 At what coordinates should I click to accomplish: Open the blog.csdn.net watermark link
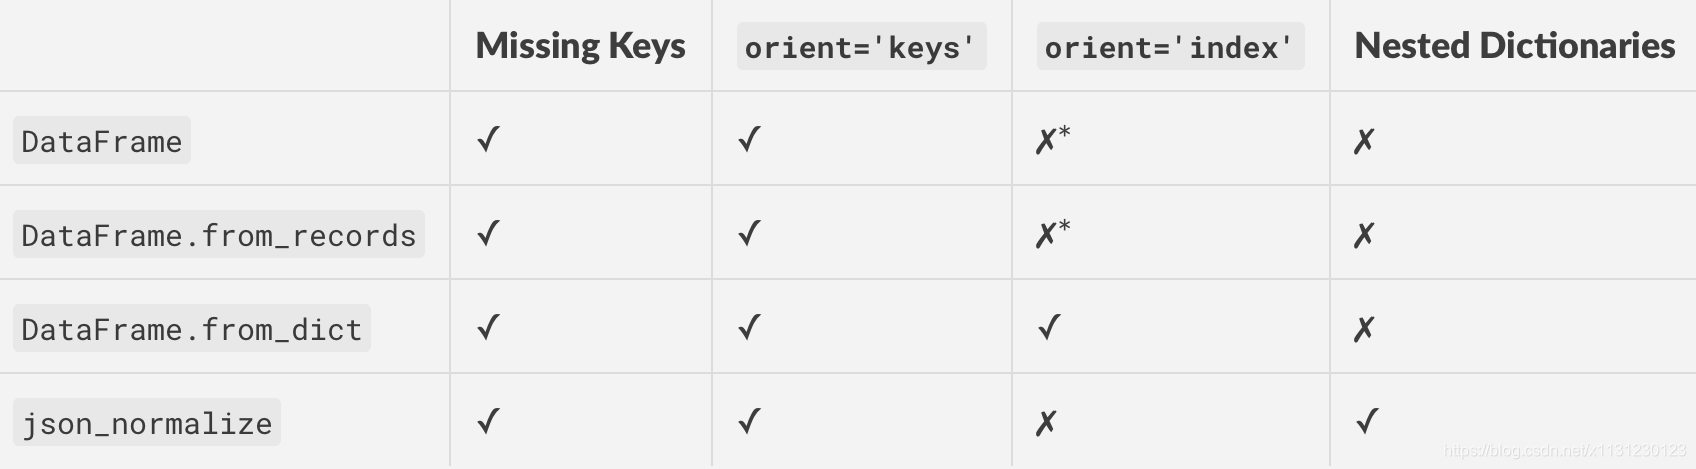[1565, 452]
